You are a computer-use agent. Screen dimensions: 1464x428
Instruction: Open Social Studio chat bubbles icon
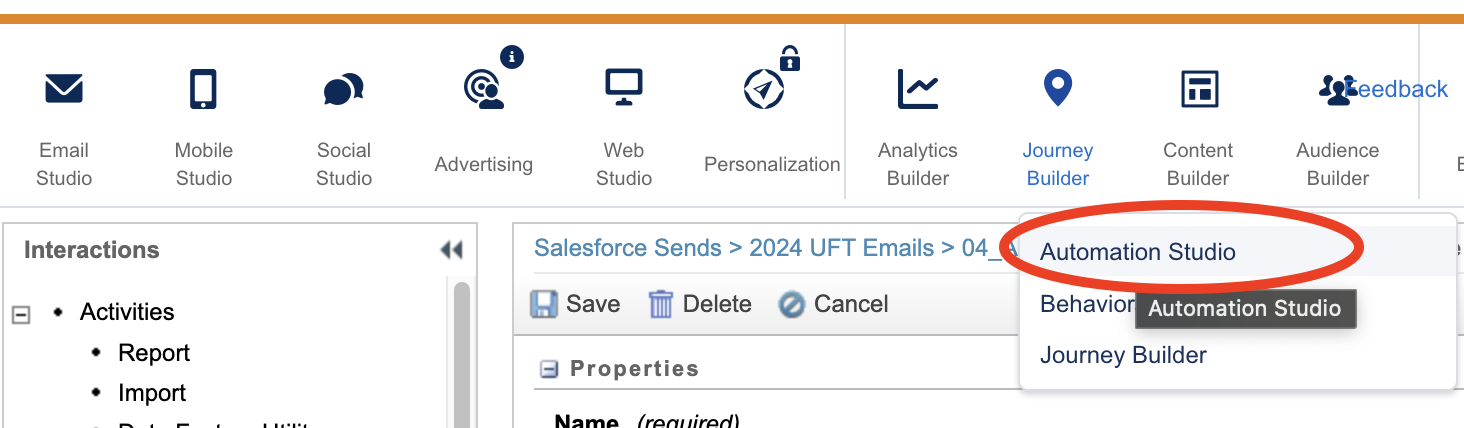343,90
